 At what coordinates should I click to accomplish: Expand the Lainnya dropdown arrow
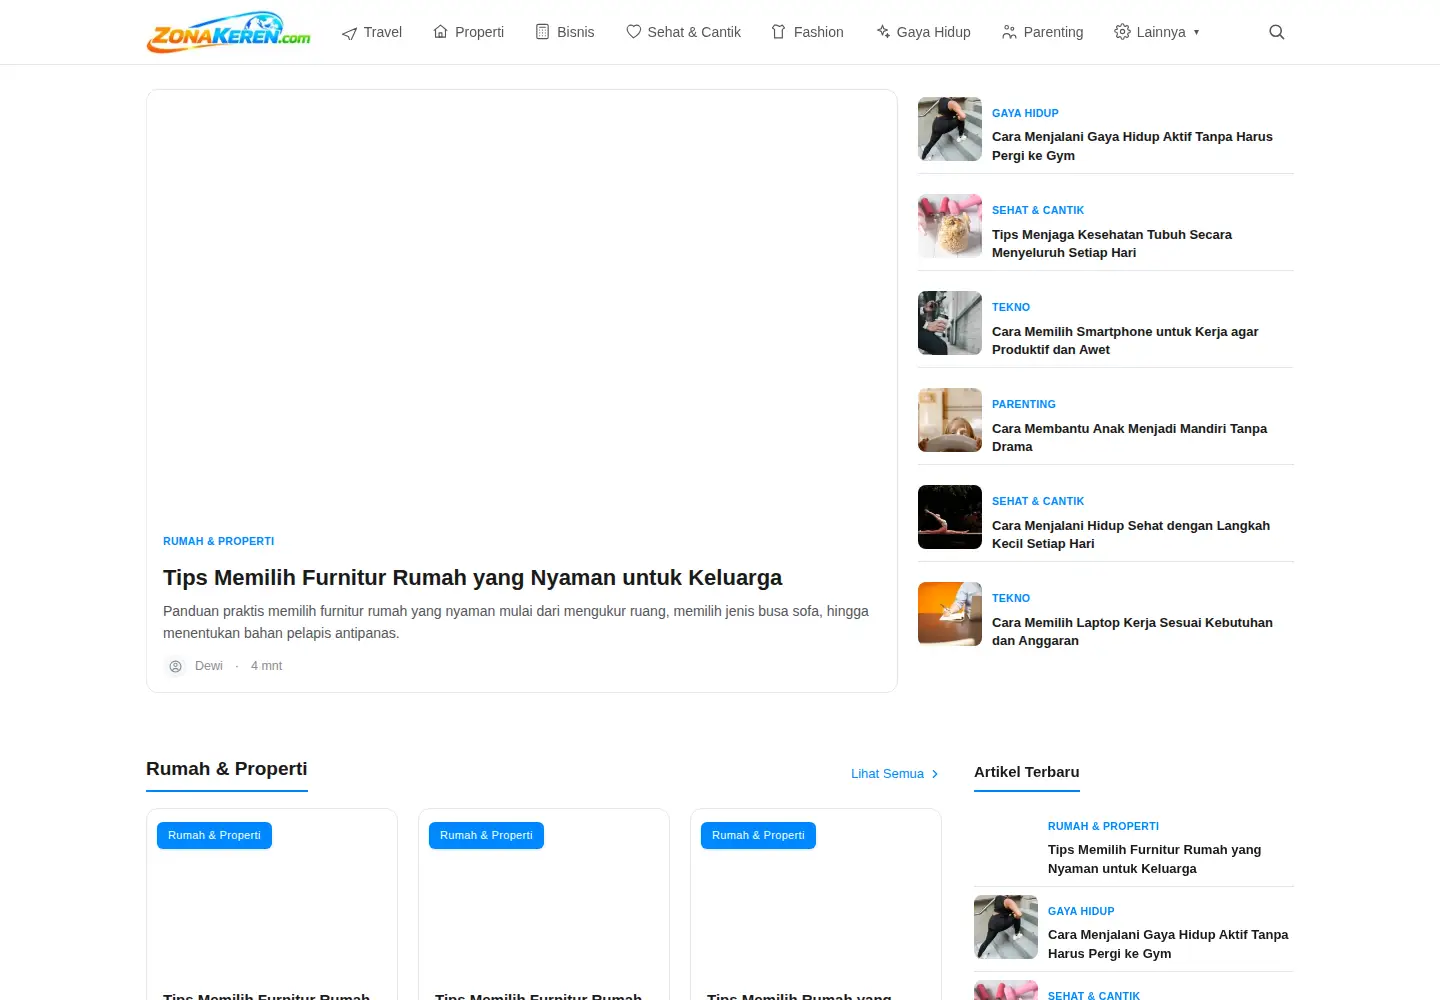pos(1196,32)
